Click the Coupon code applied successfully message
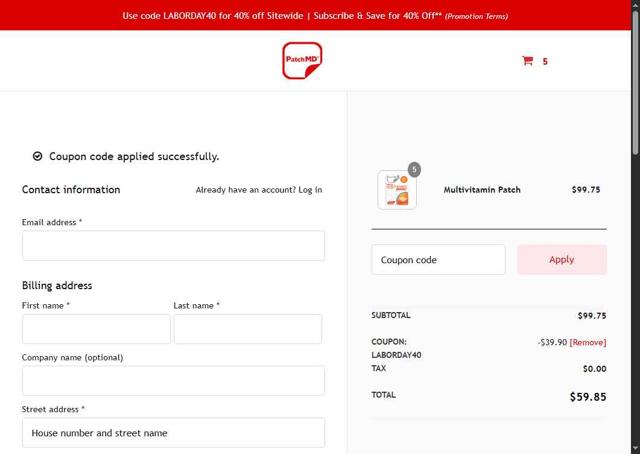Viewport: 640px width, 454px height. coord(134,156)
